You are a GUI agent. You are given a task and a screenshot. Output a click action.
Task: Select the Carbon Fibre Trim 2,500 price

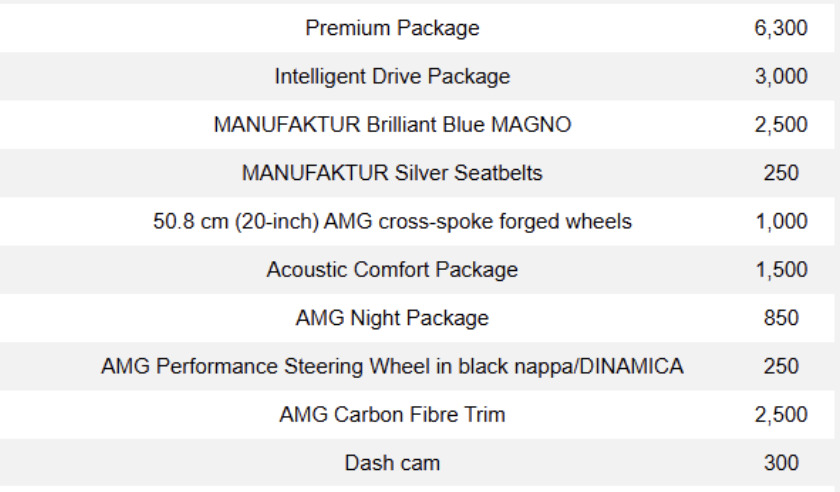(x=781, y=415)
